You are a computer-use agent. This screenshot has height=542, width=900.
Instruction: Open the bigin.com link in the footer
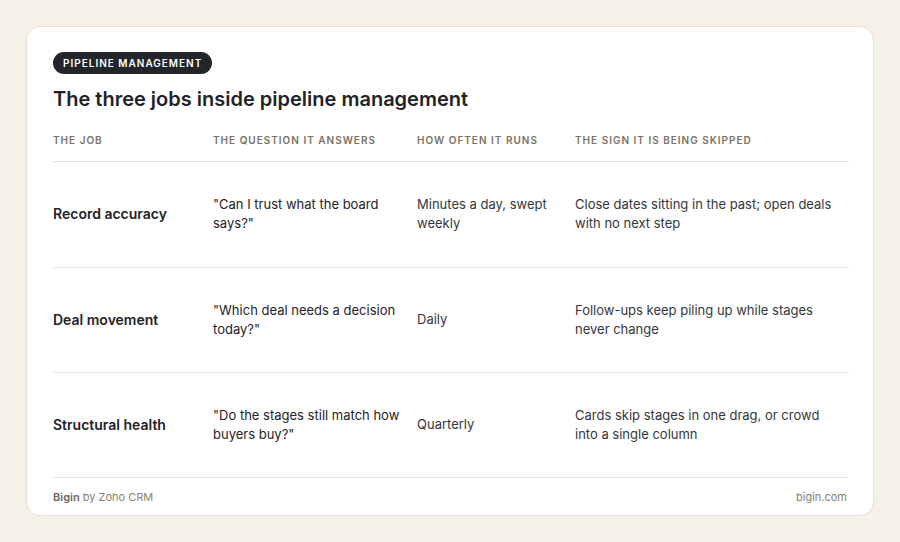(821, 497)
